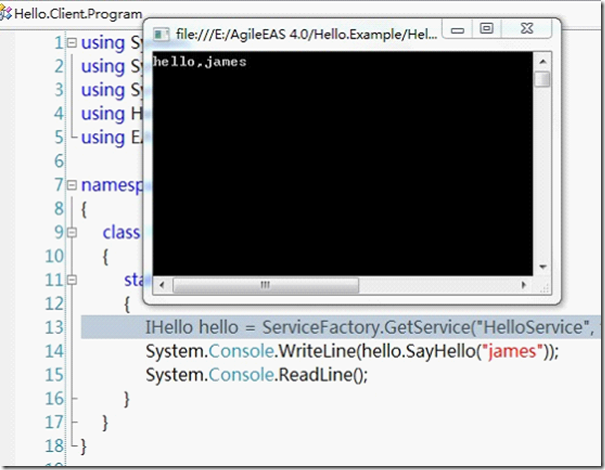Screen dimensions: 605x470
Task: Click the closing brace on line 16
Action: (x=126, y=399)
